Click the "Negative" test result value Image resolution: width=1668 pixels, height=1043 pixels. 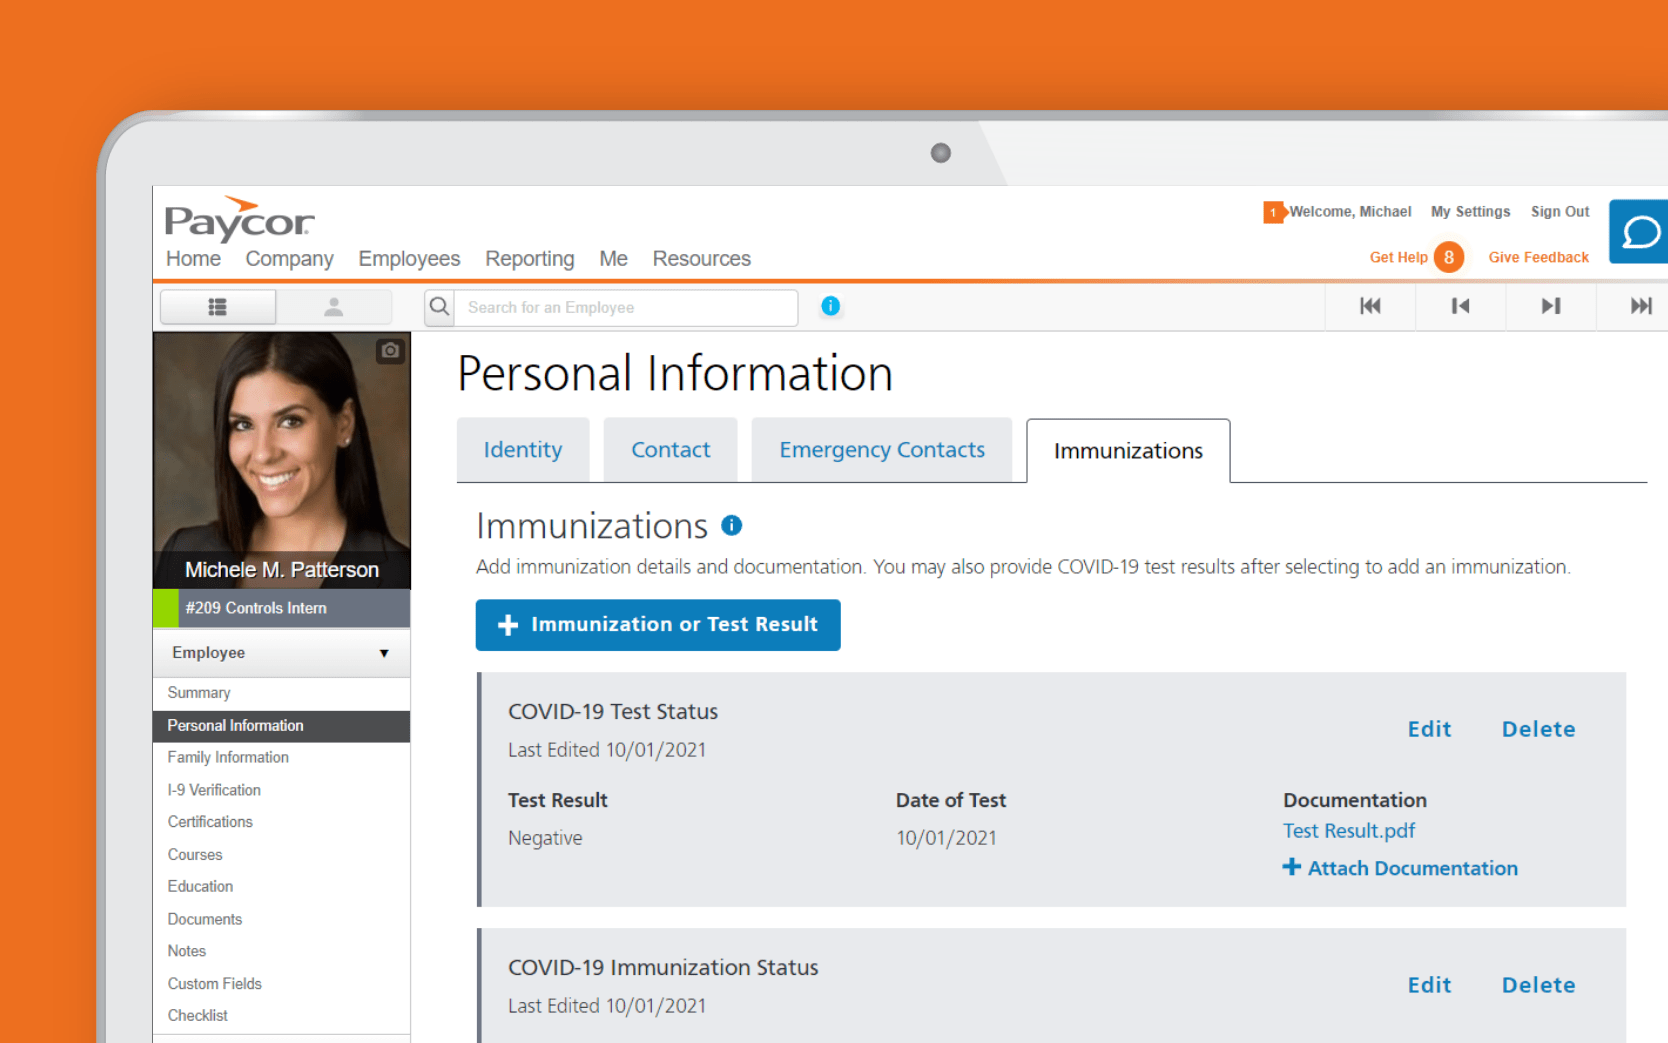[545, 838]
